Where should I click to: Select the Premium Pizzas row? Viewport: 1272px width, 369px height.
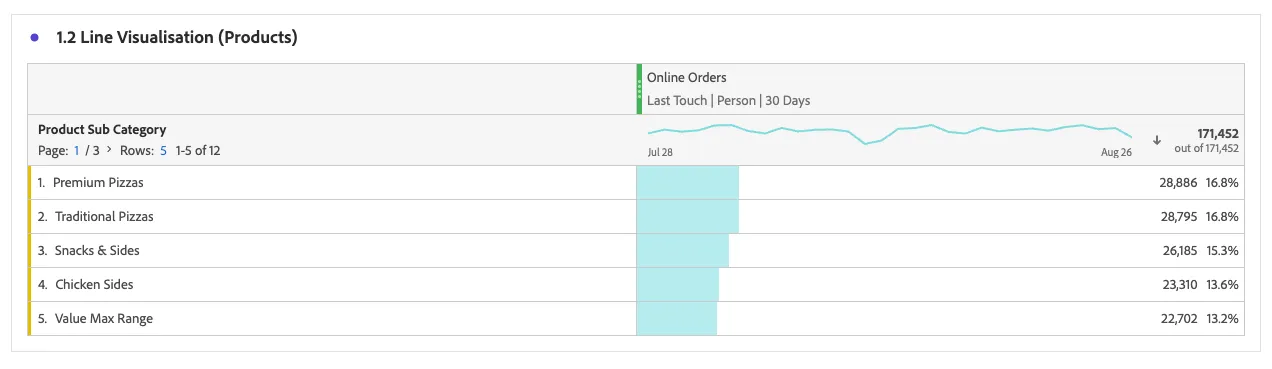(636, 183)
